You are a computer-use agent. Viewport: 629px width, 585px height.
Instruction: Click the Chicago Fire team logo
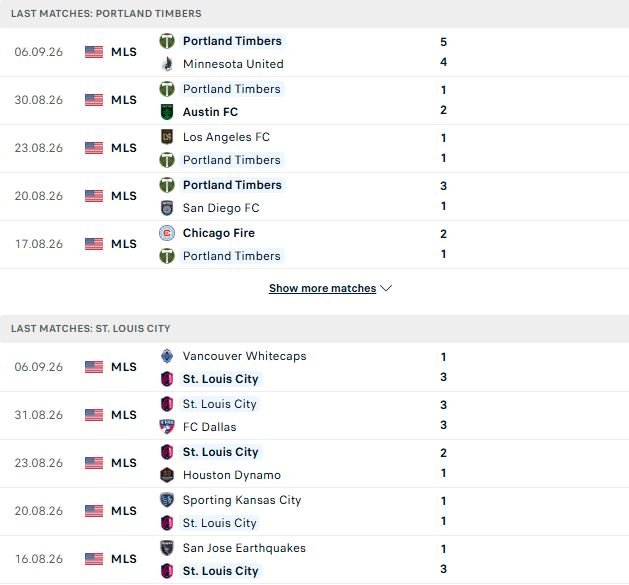pyautogui.click(x=167, y=233)
